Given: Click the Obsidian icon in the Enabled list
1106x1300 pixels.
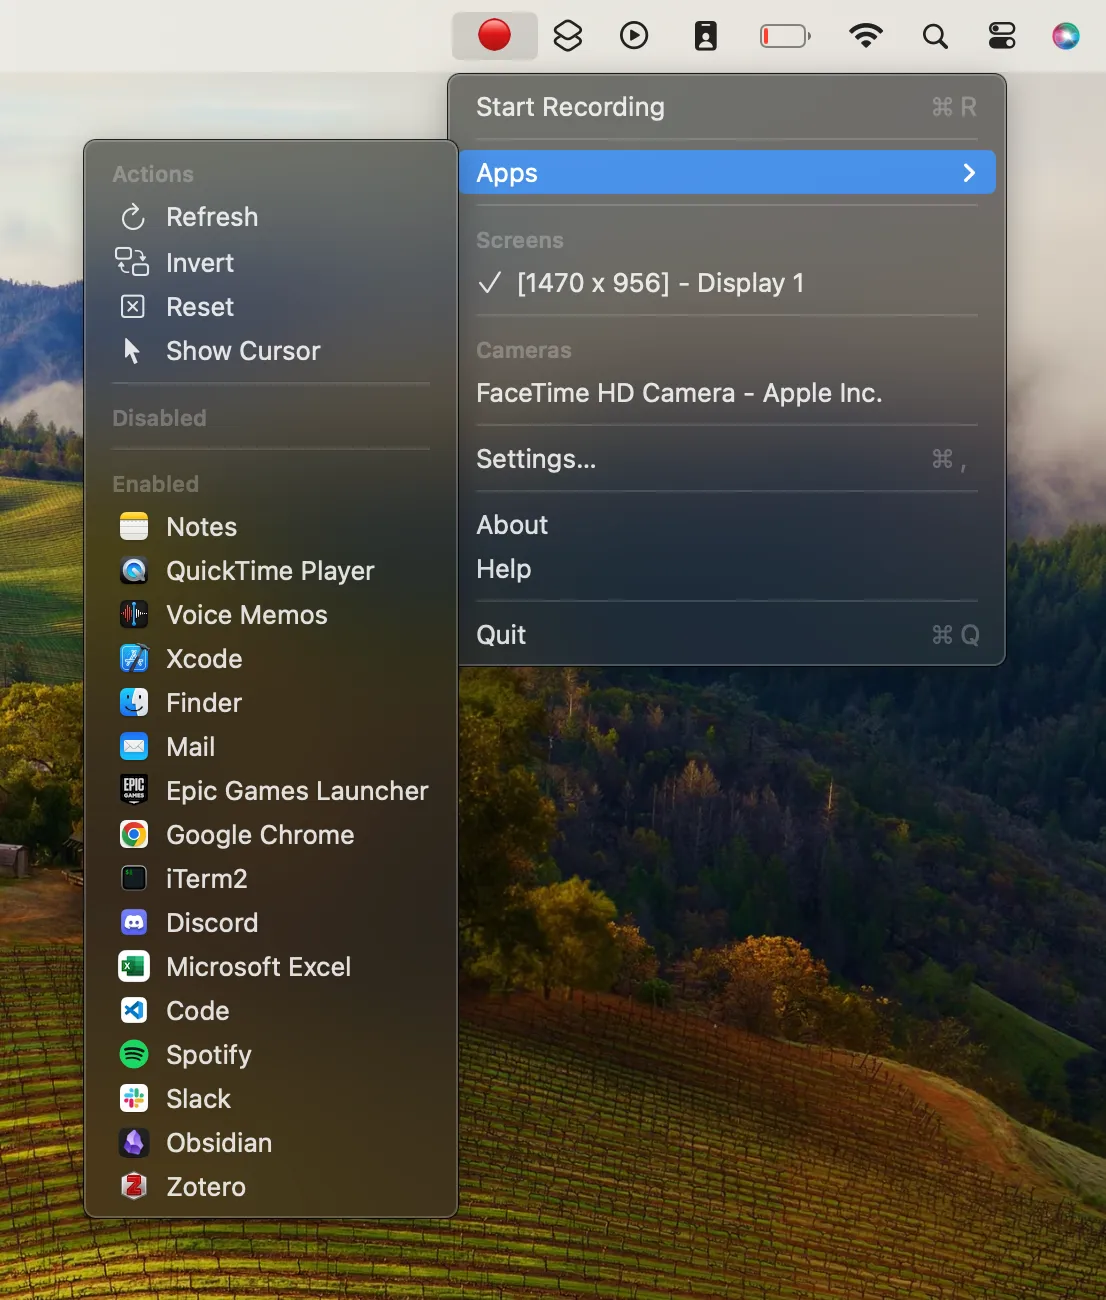Looking at the screenshot, I should click(x=133, y=1142).
